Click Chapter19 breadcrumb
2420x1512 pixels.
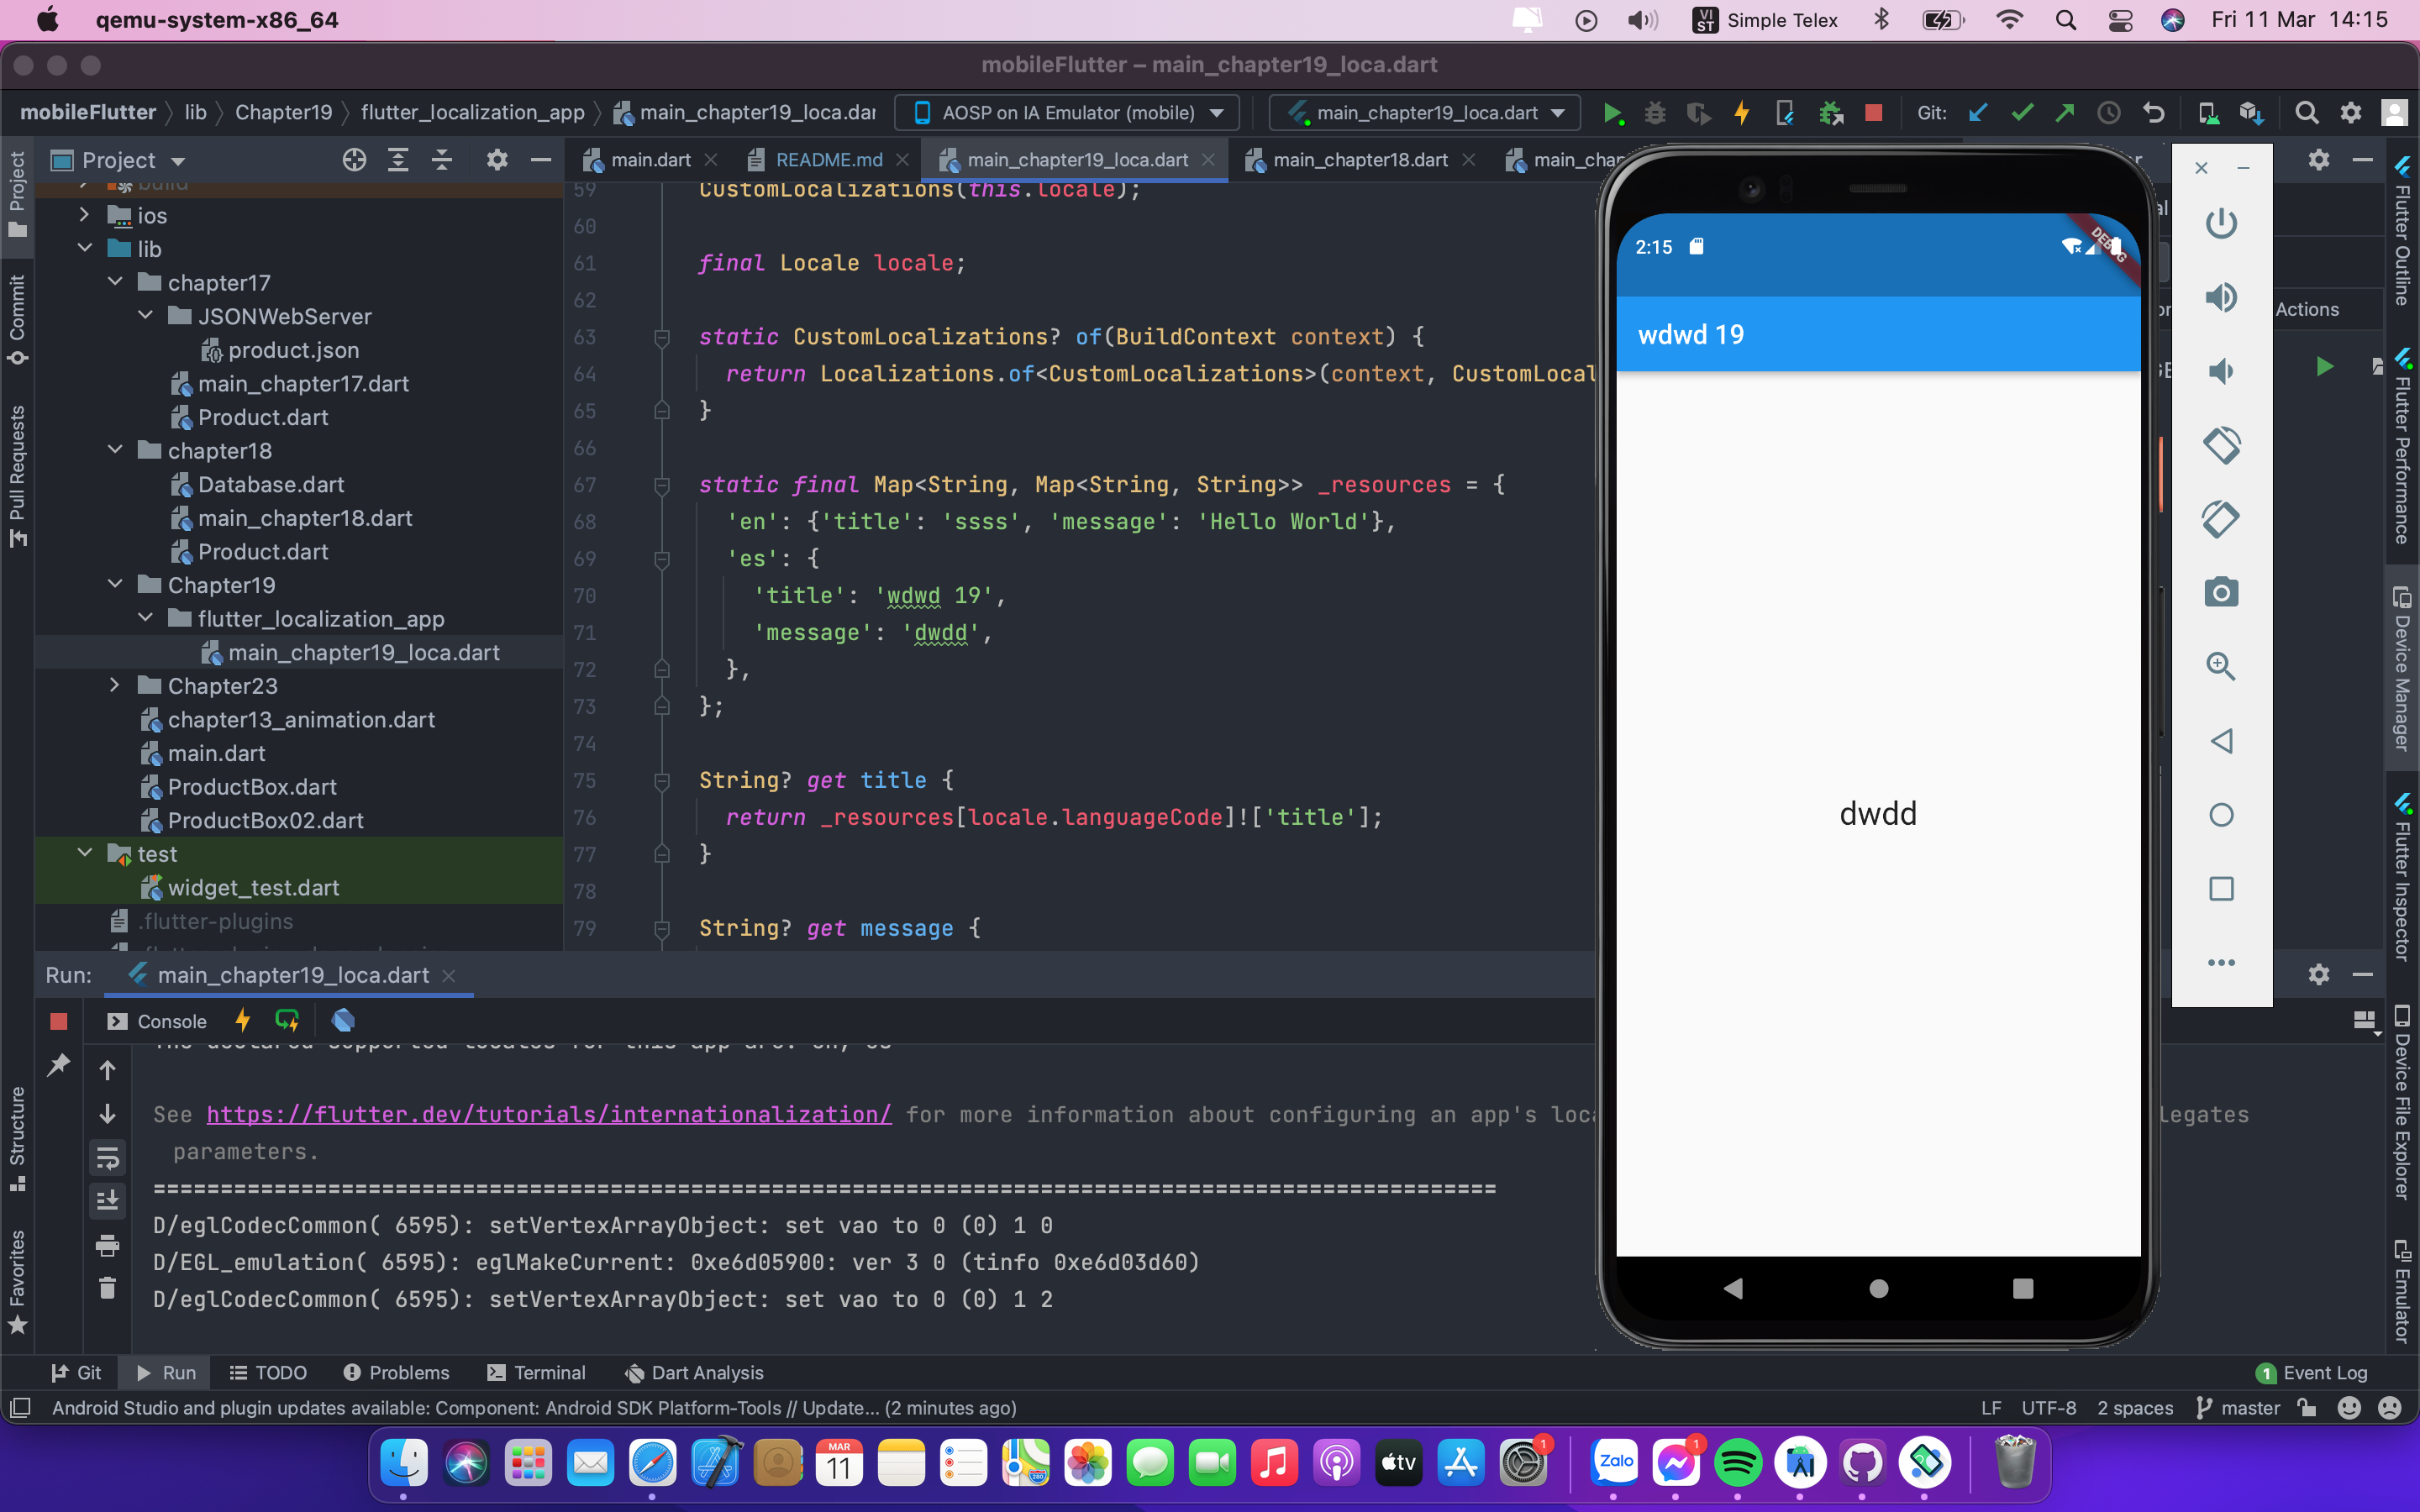click(x=283, y=112)
